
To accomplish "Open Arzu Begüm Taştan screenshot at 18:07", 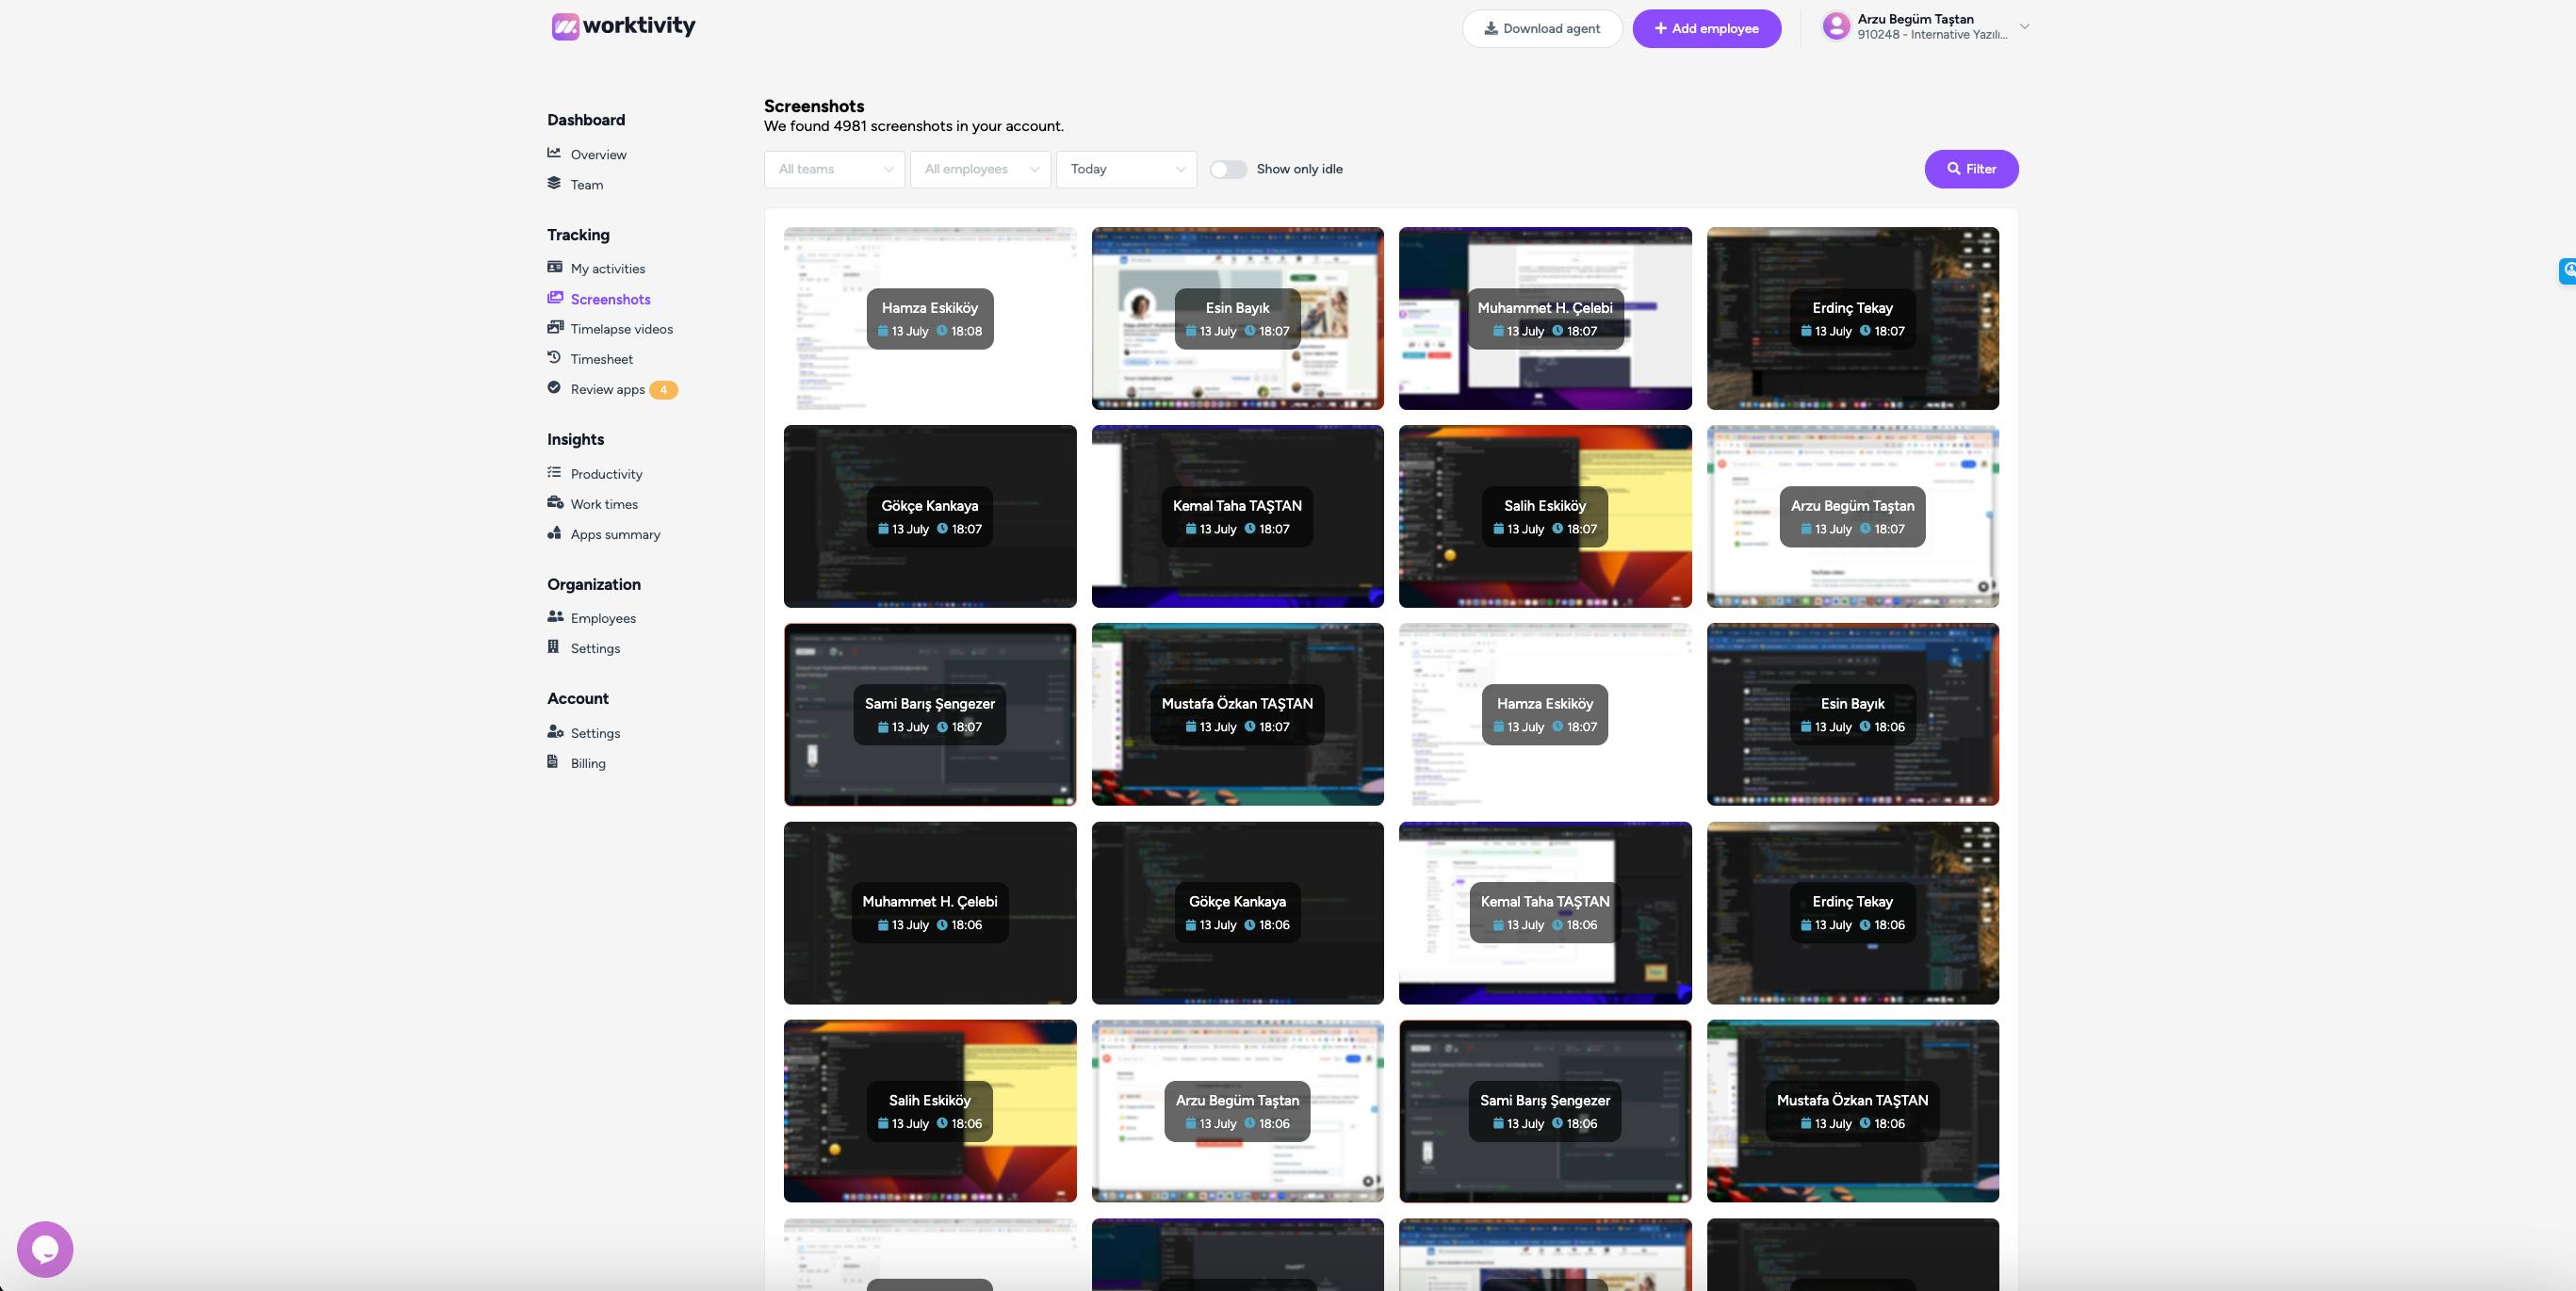I will (x=1853, y=516).
